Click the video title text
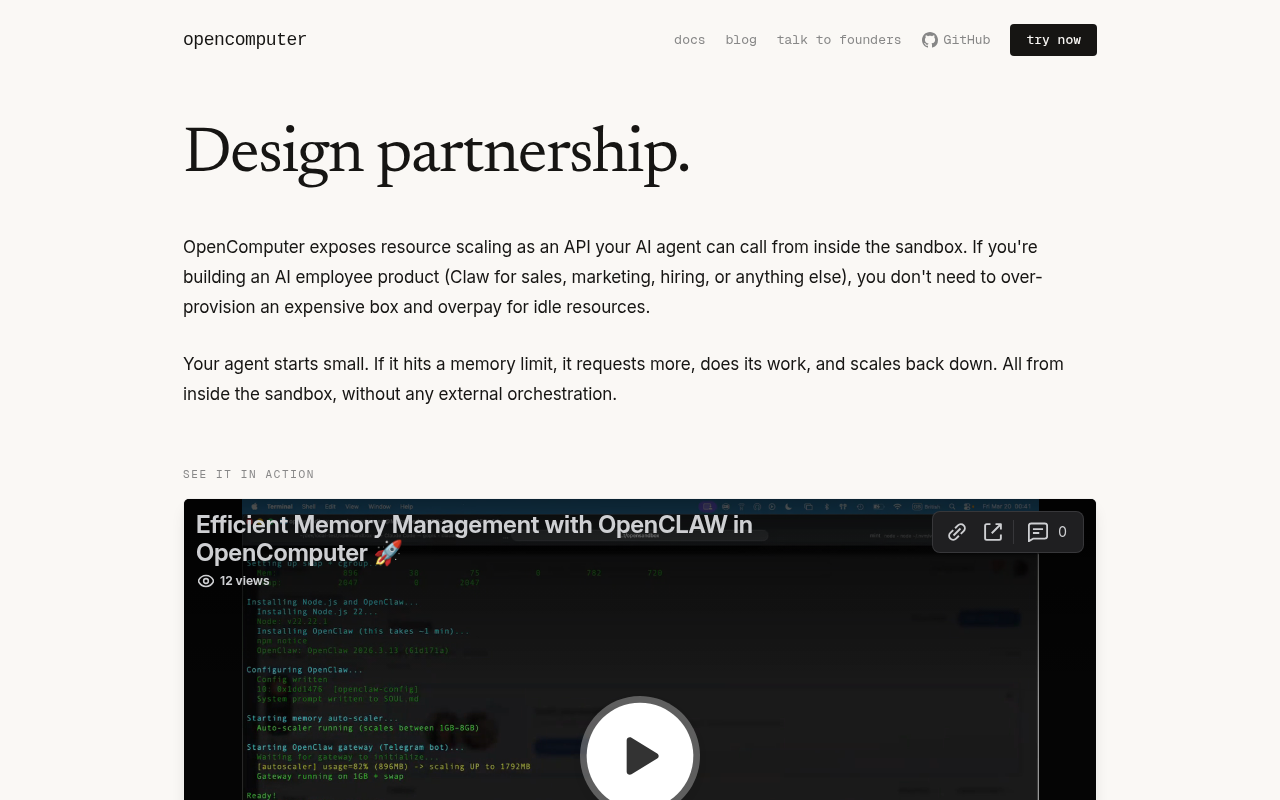This screenshot has width=1280, height=800. point(474,539)
